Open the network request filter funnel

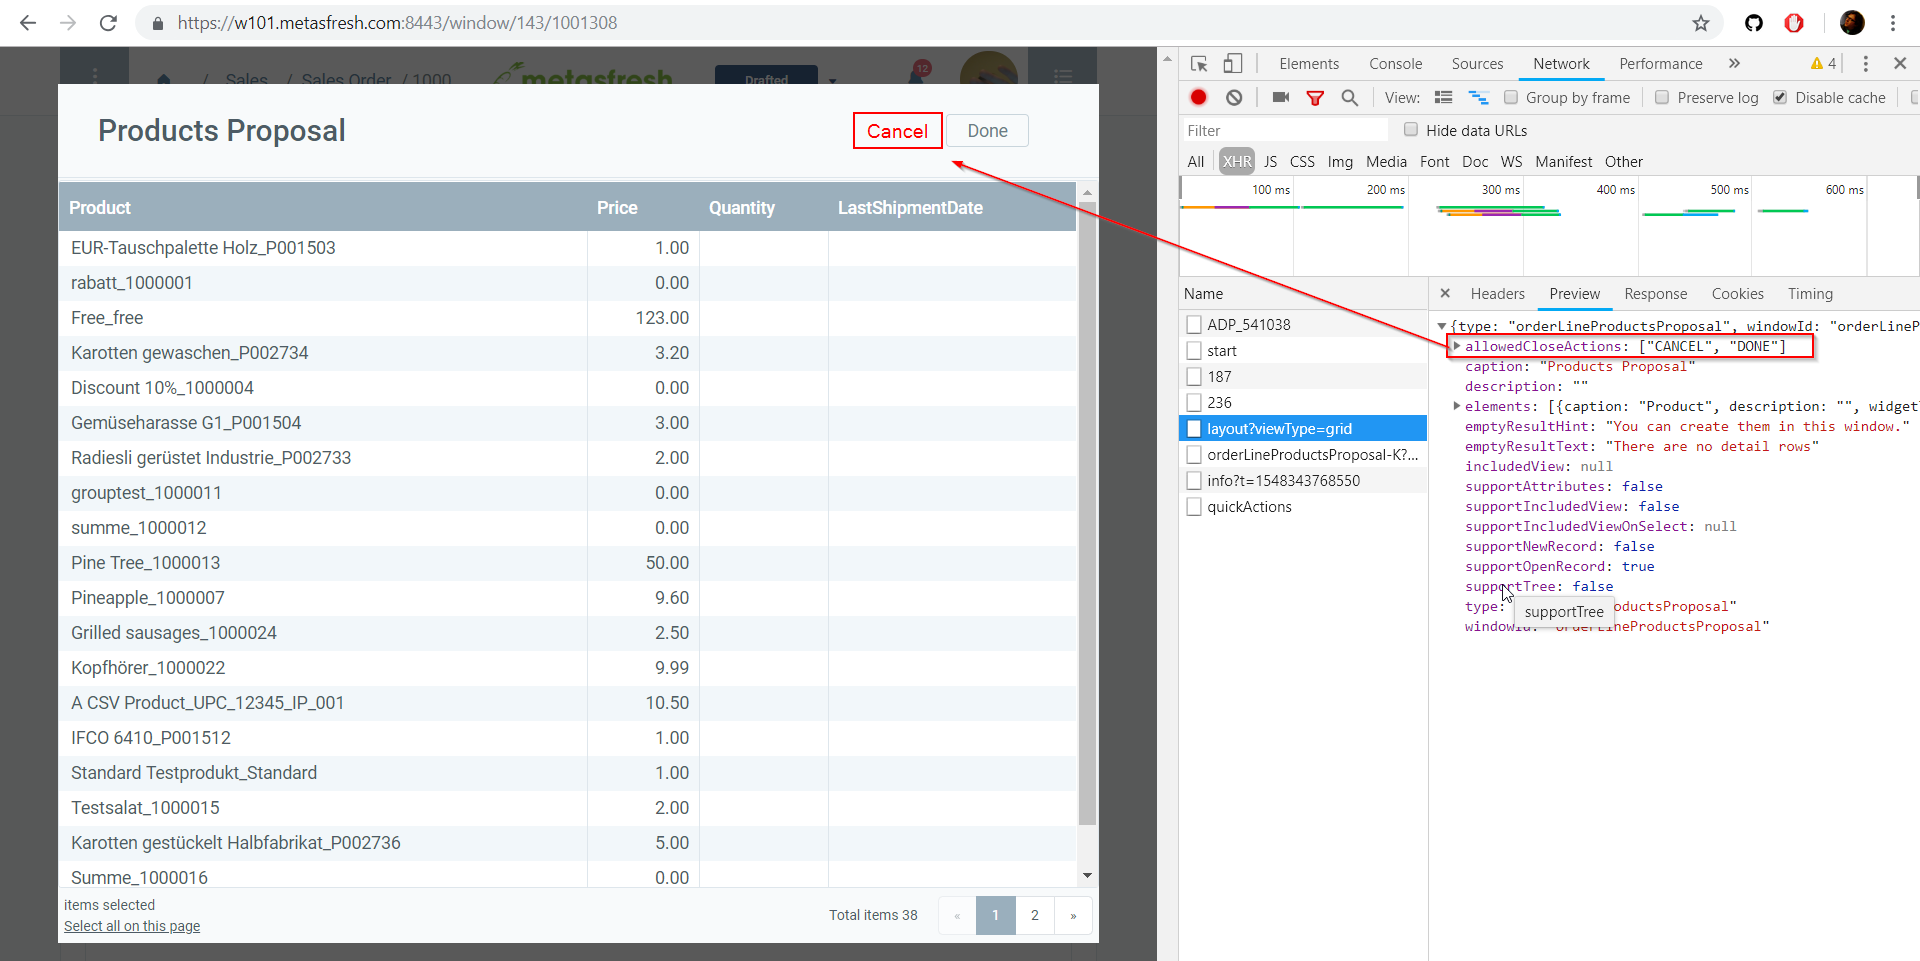pos(1316,97)
